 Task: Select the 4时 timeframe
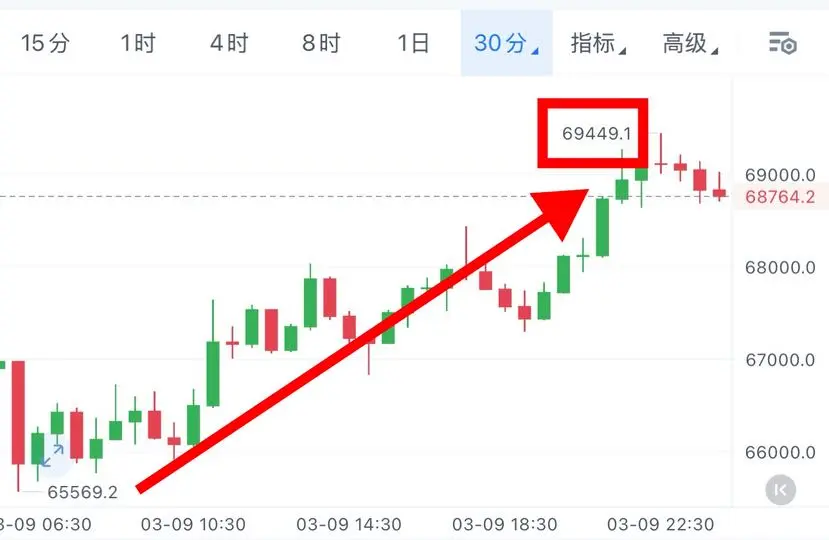(x=229, y=43)
